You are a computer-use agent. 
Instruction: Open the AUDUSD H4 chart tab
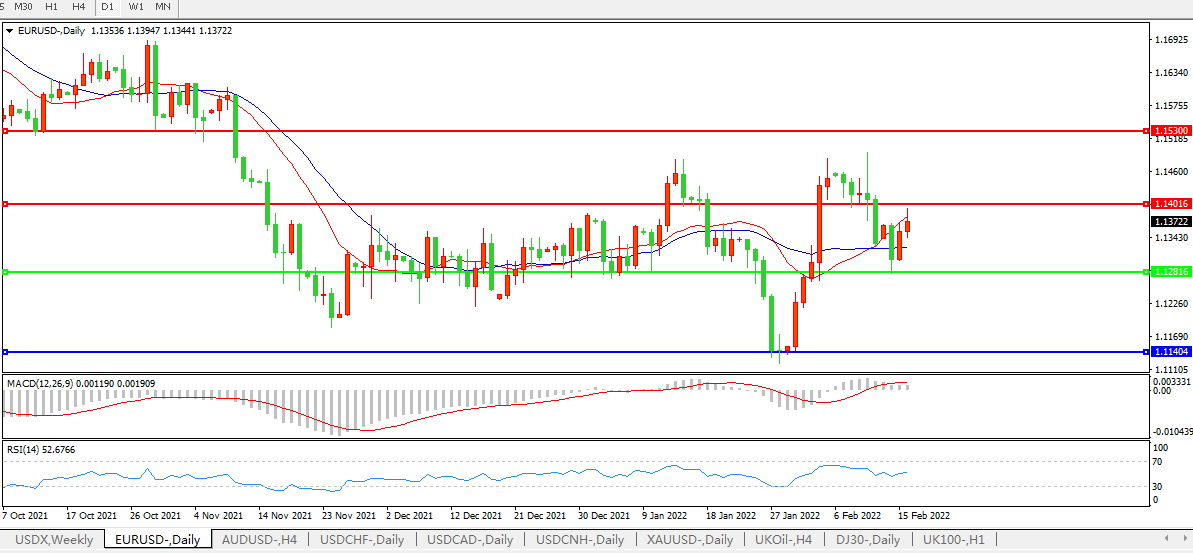259,540
